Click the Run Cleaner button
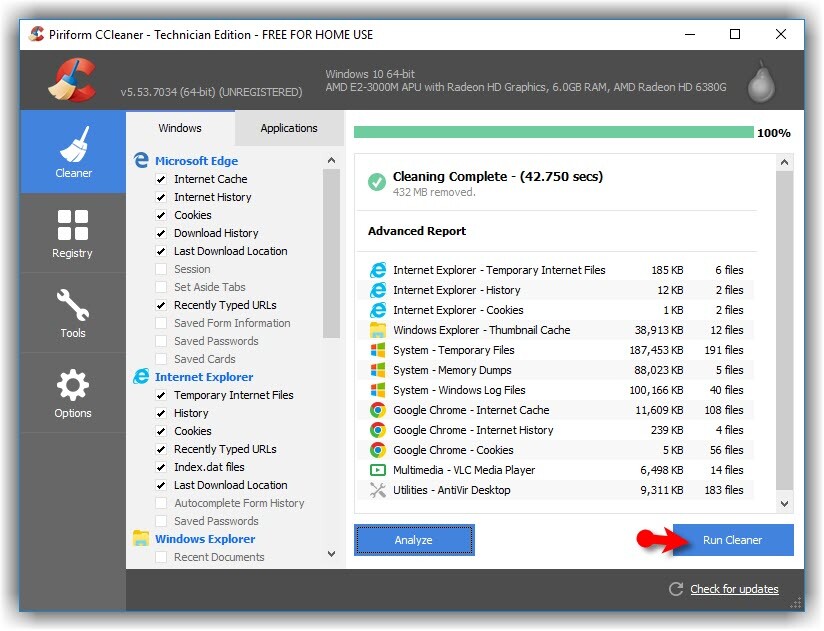The width and height of the screenshot is (824, 631). [733, 540]
